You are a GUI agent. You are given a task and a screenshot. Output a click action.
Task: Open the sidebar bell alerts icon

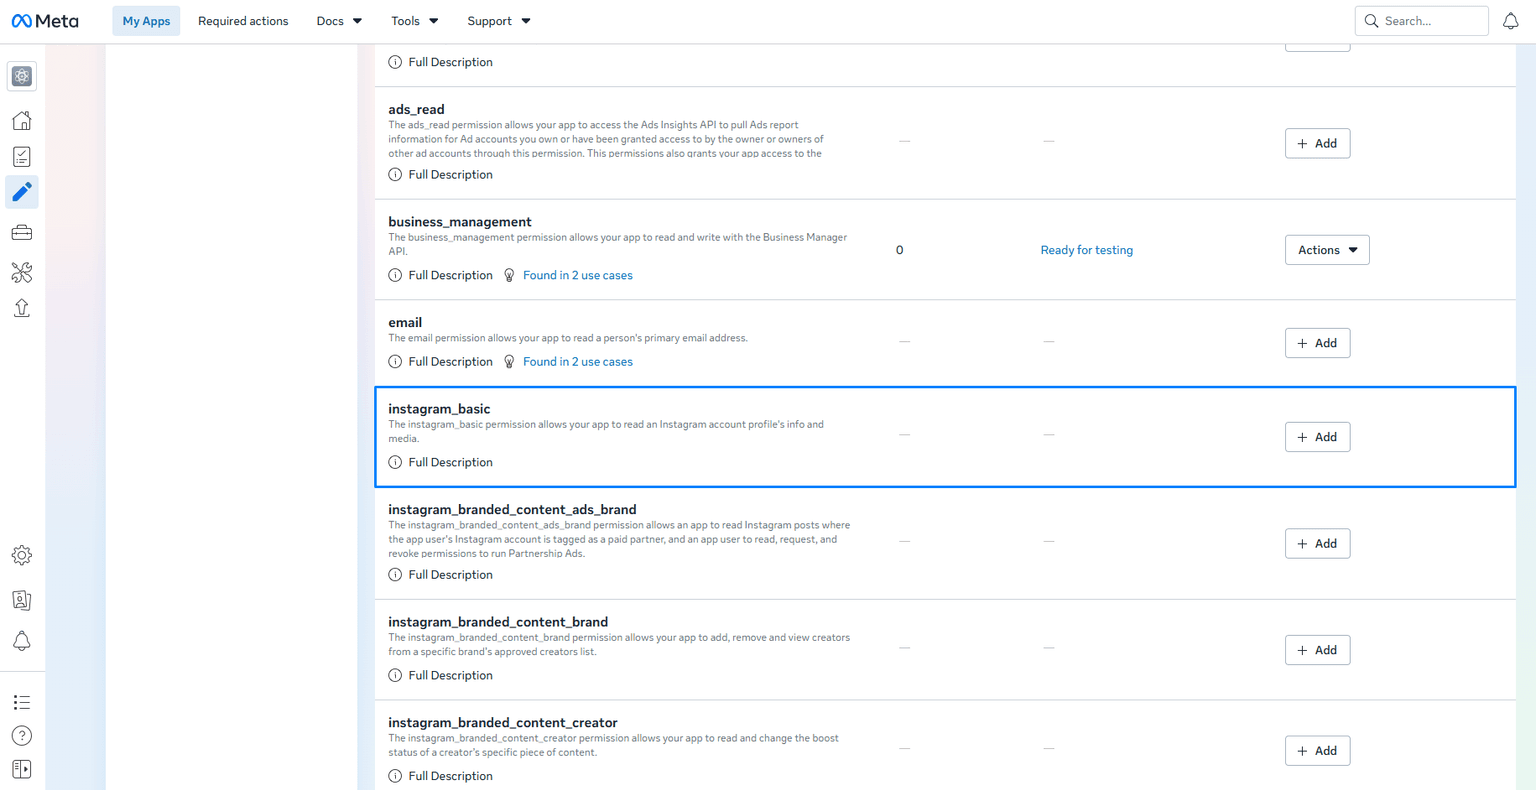pyautogui.click(x=22, y=641)
